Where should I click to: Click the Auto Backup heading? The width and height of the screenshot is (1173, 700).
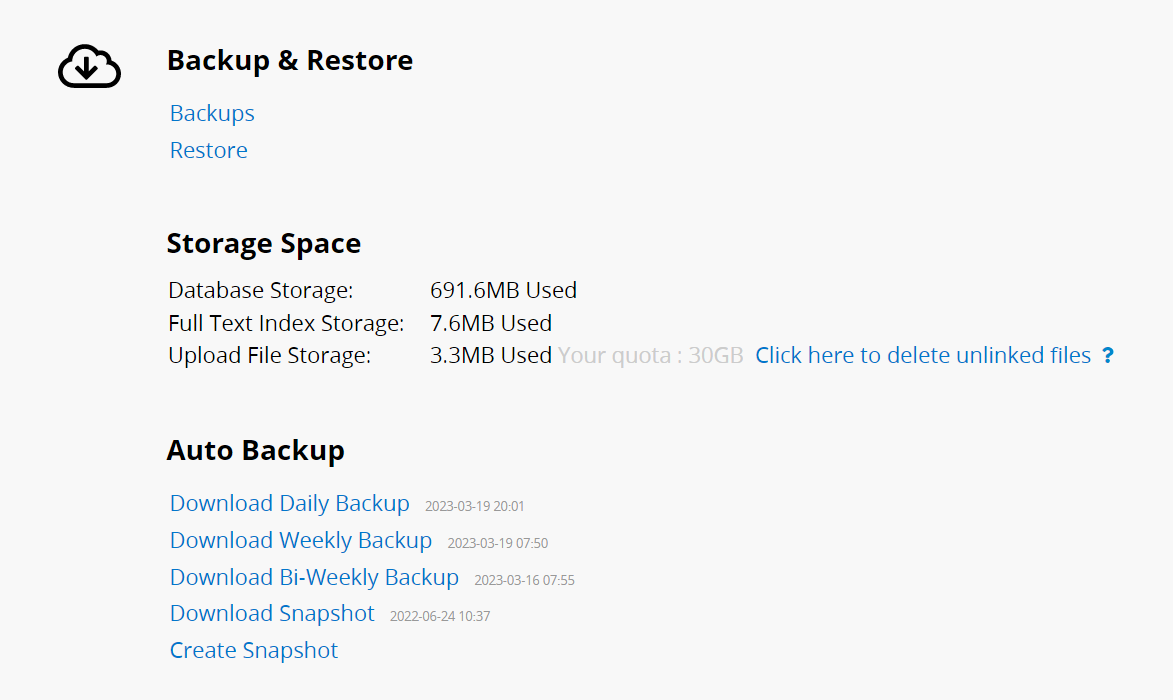point(256,450)
